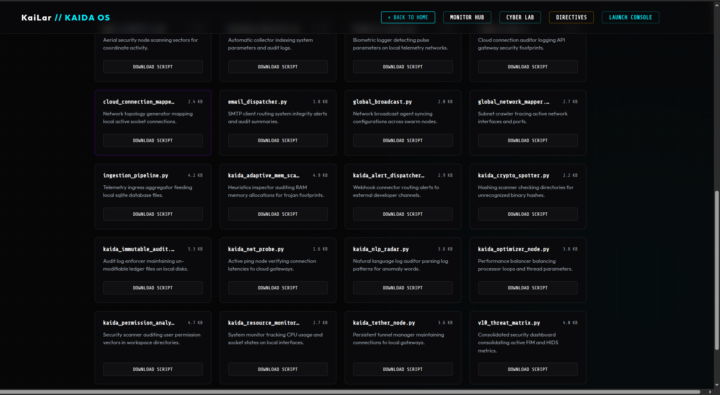
Task: Select the kaida_net_probe.py file title
Action: point(256,249)
